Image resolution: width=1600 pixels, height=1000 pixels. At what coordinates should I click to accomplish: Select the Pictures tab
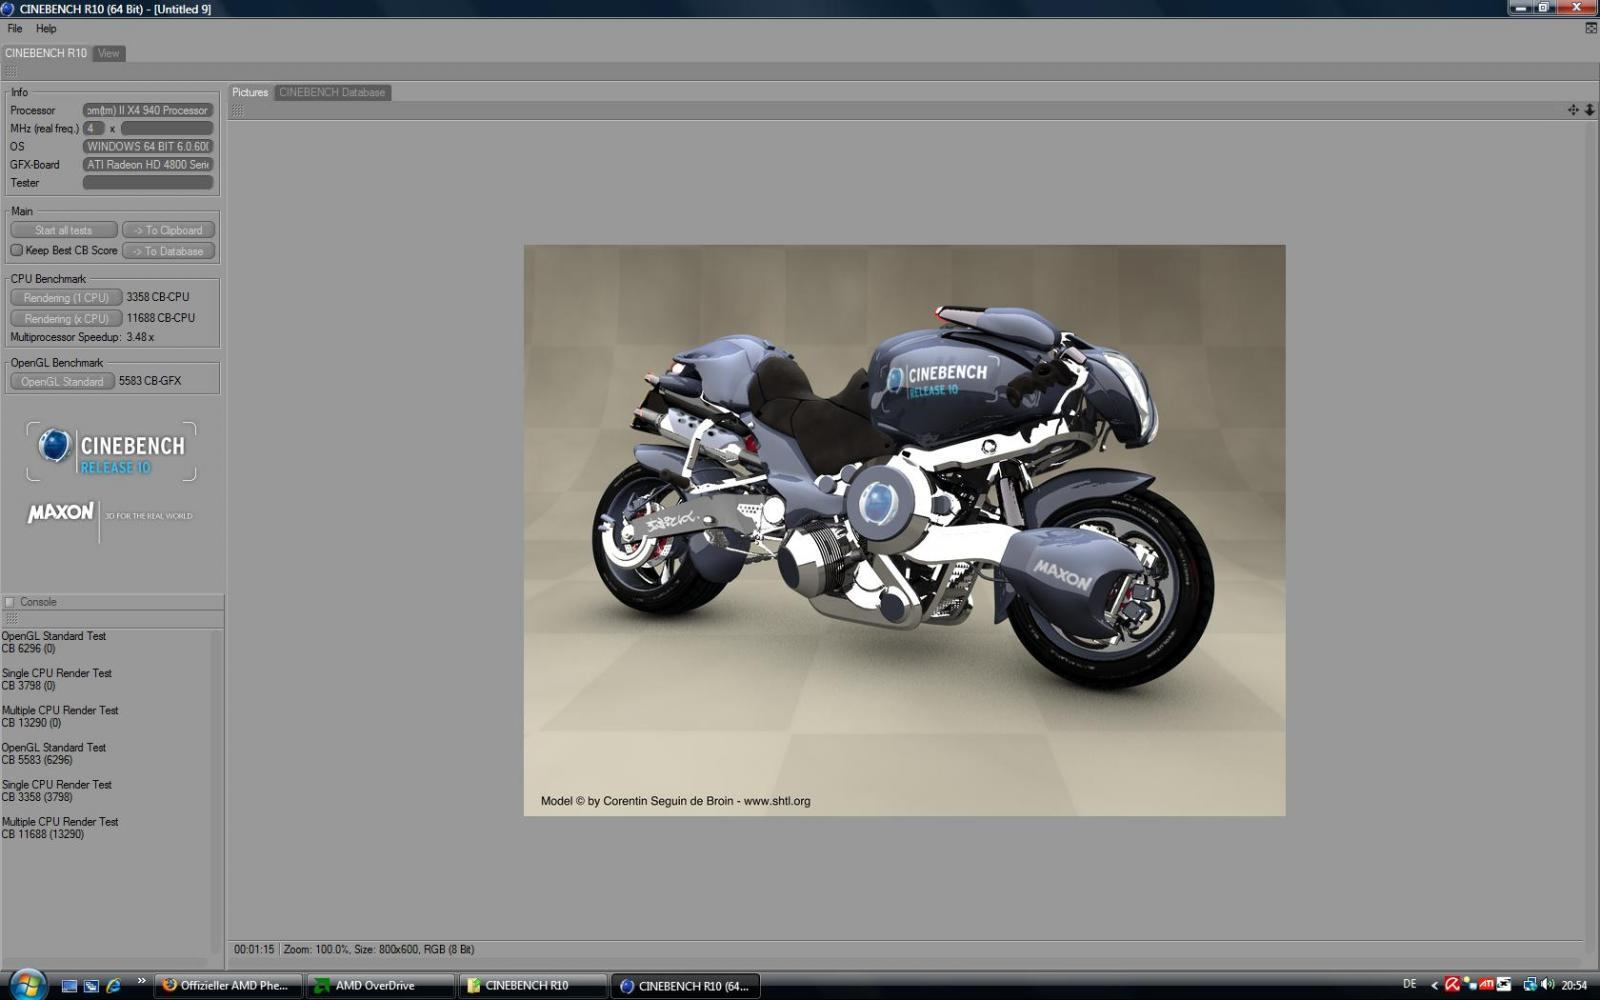250,92
